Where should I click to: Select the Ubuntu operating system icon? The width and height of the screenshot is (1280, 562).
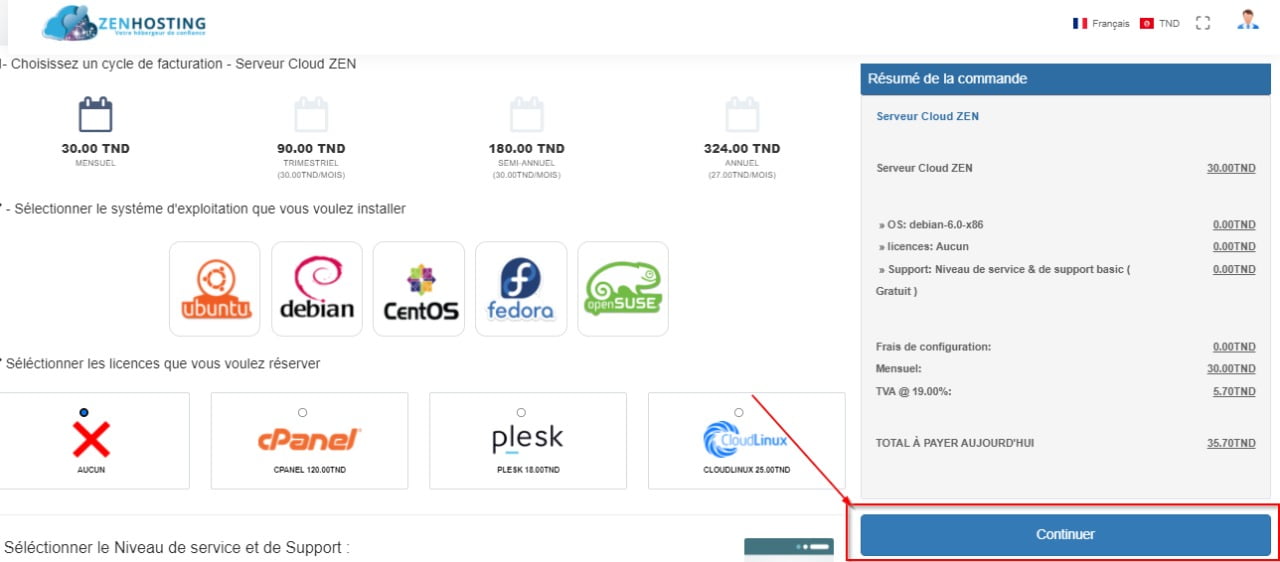point(215,289)
